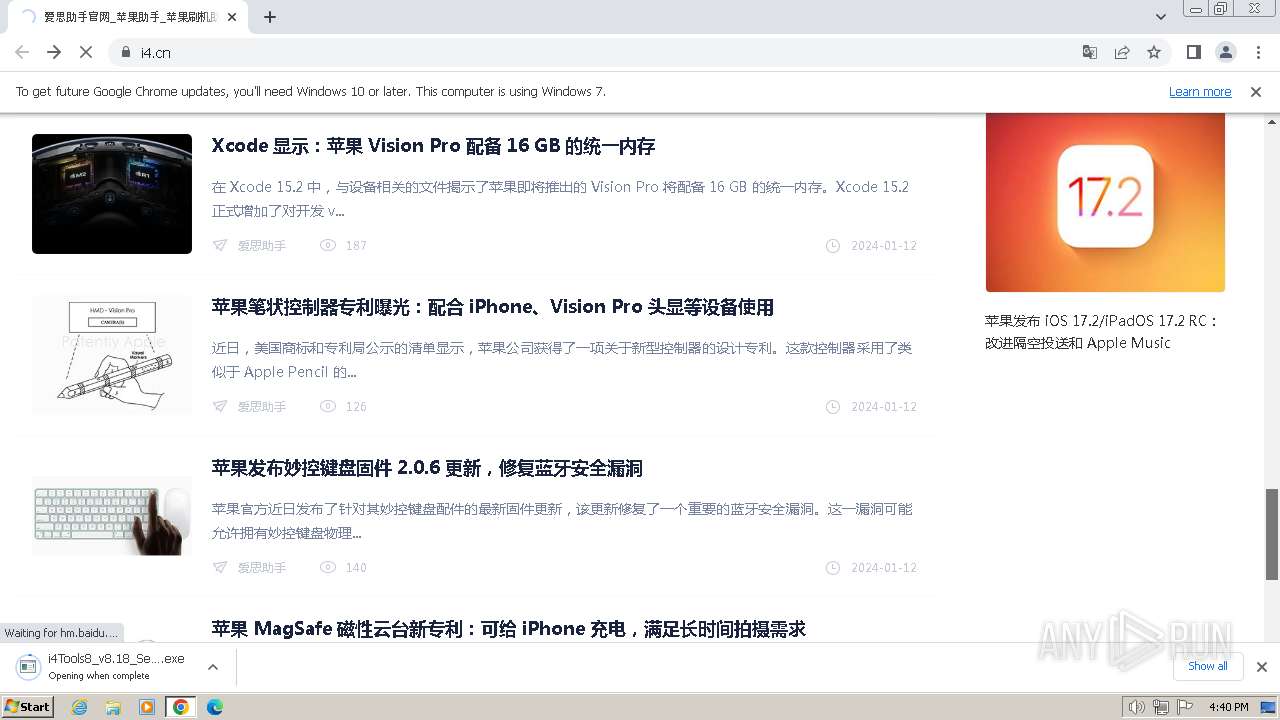
Task: Launch Internet Explorer from taskbar
Action: (x=79, y=707)
